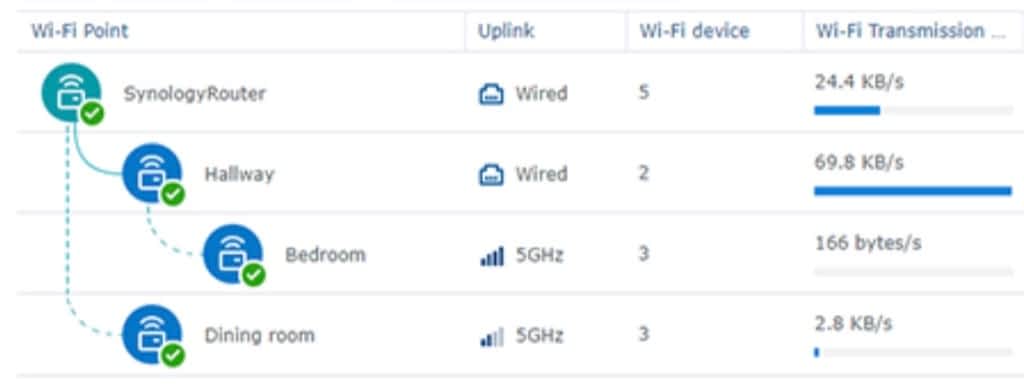Sort by the Wi-Fi Point column header
Screen dimensions: 1024x388
click(x=80, y=31)
